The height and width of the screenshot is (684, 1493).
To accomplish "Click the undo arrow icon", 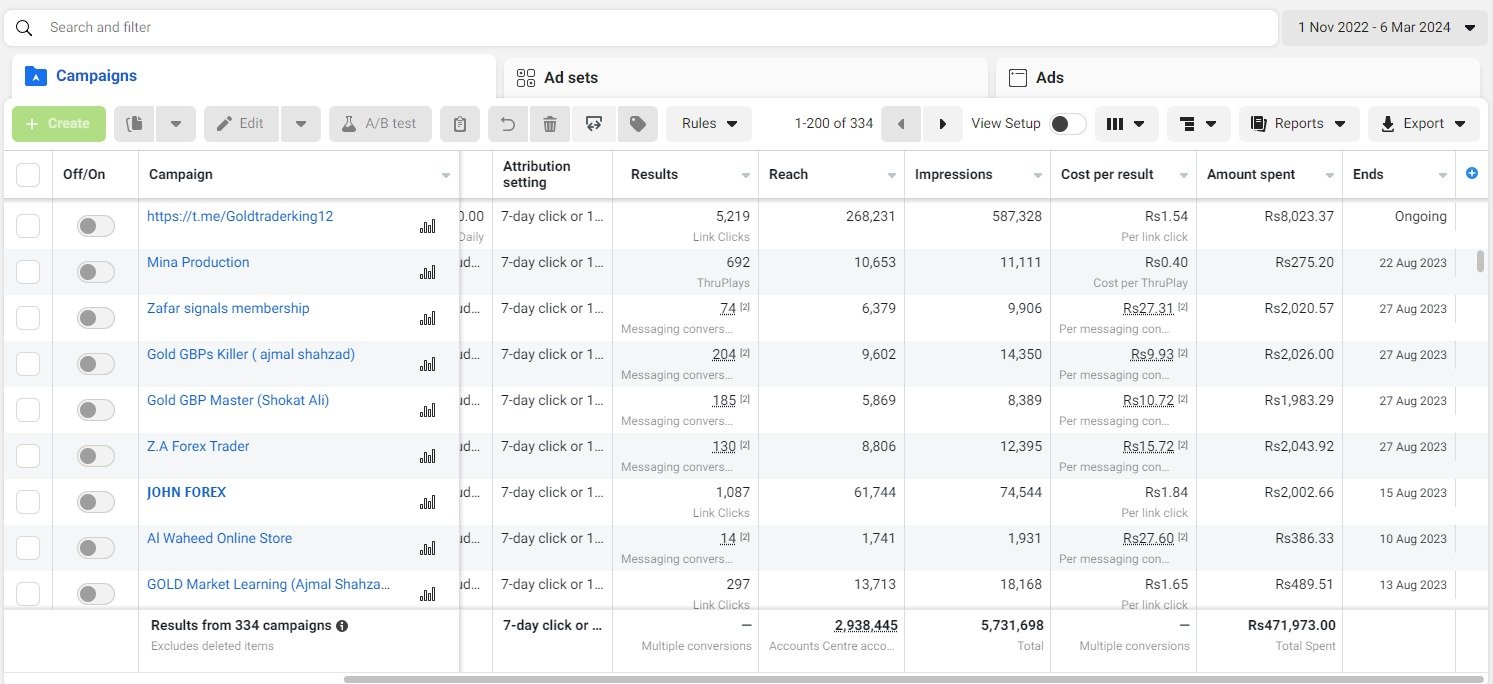I will (x=508, y=124).
